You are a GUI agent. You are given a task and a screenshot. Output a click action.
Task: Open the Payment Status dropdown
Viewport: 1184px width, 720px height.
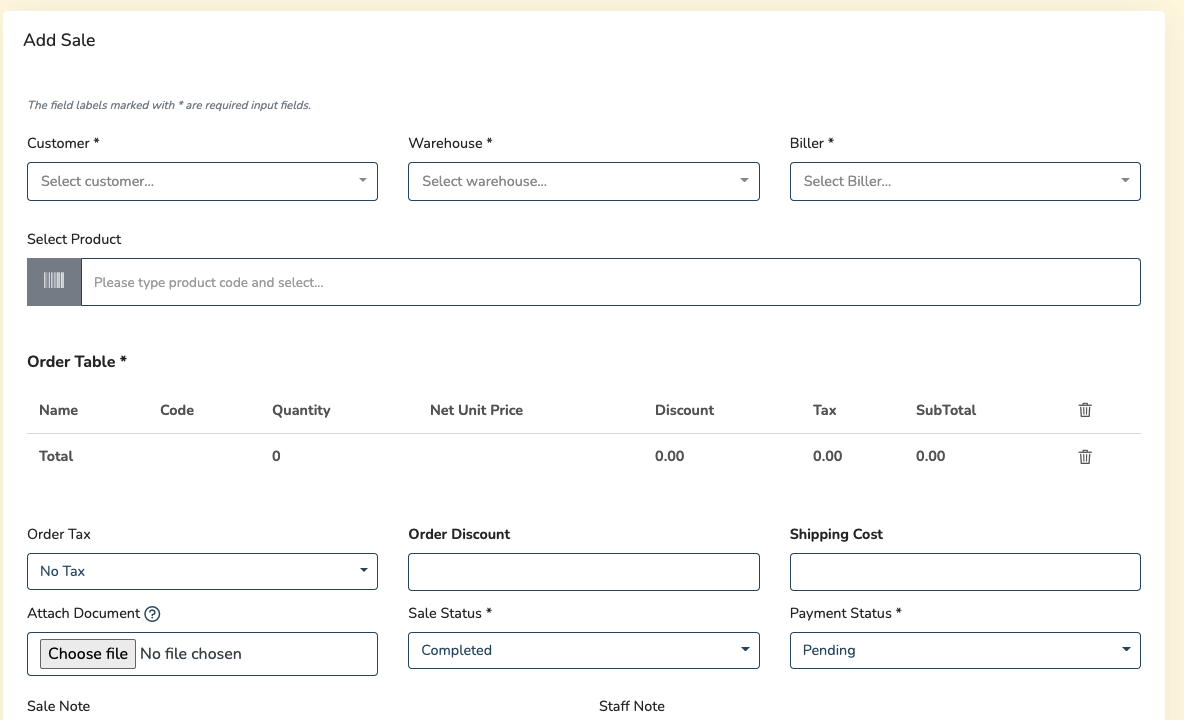[964, 650]
